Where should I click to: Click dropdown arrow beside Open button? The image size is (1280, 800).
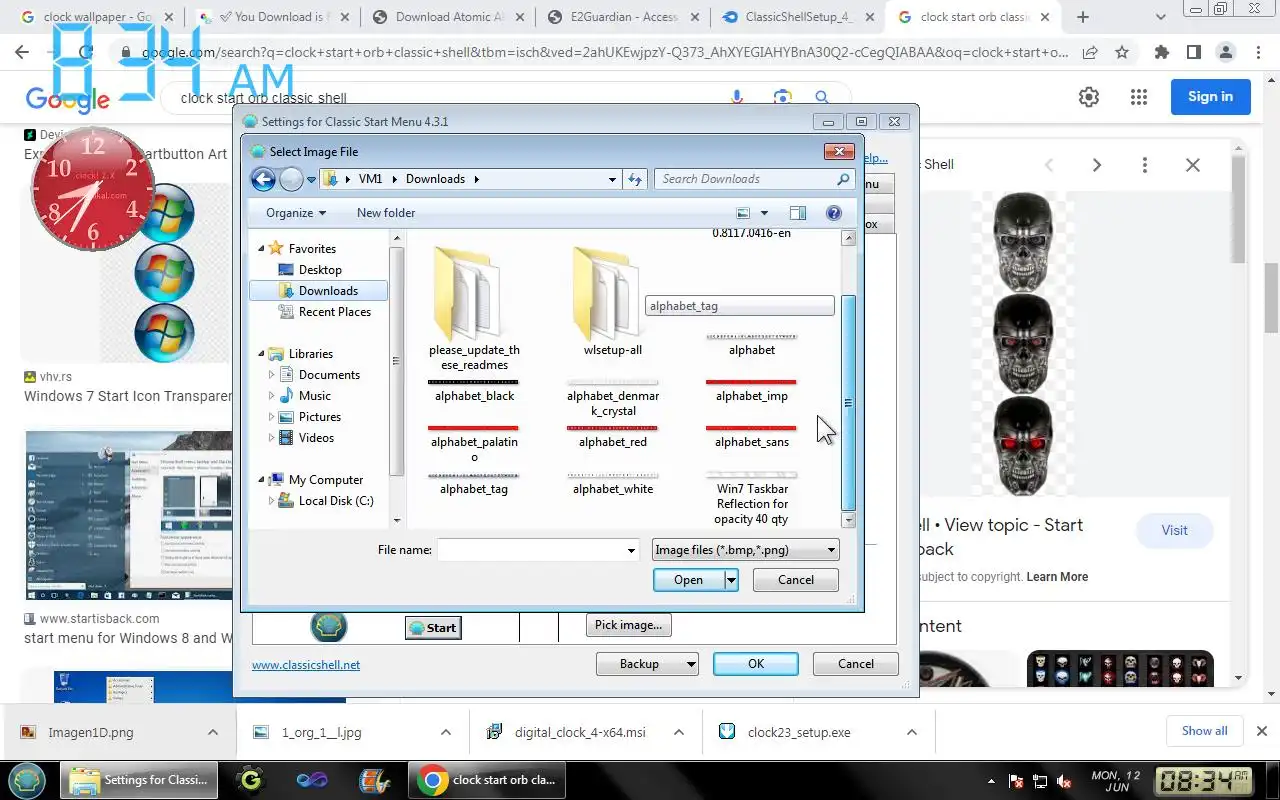coord(731,580)
